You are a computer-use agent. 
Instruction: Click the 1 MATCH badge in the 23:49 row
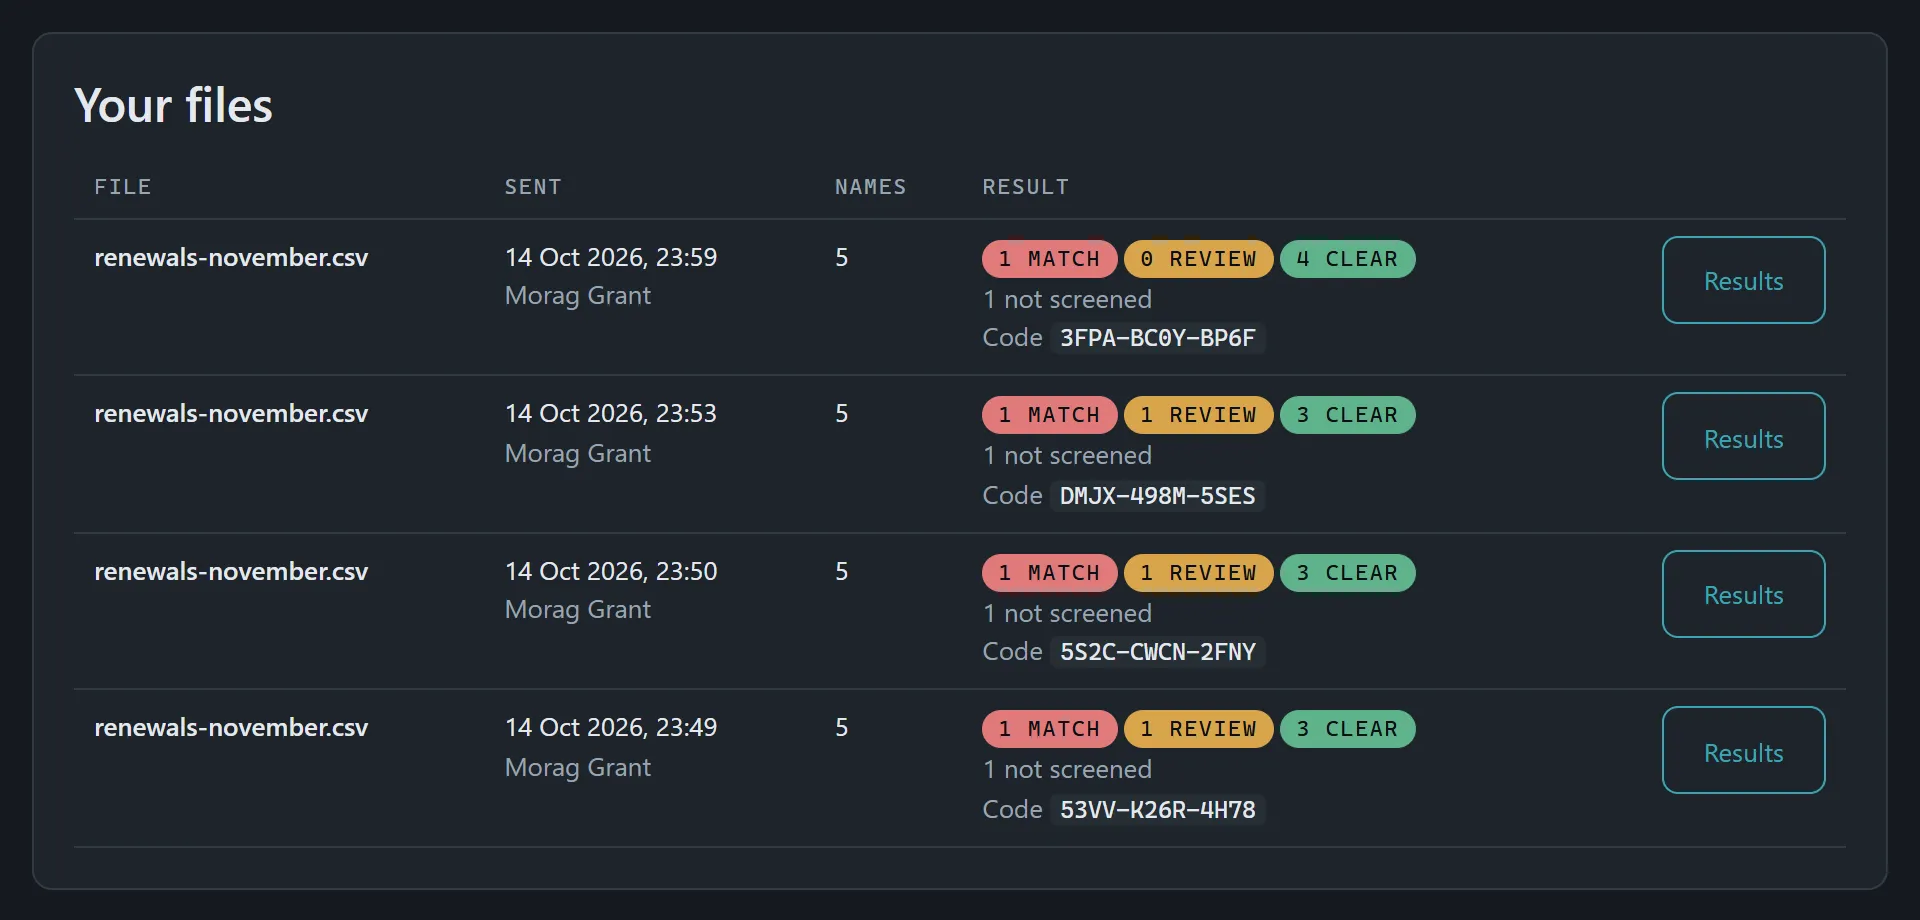(1049, 729)
